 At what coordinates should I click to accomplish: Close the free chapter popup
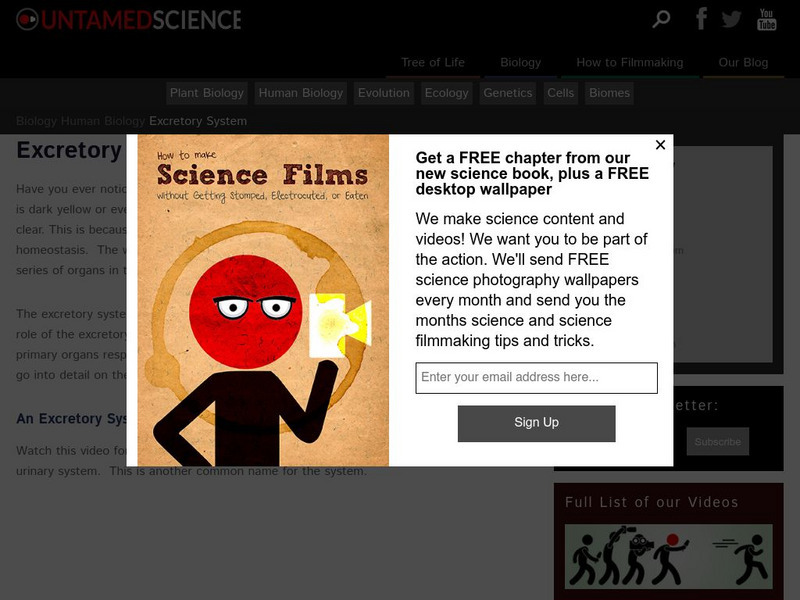click(x=660, y=145)
